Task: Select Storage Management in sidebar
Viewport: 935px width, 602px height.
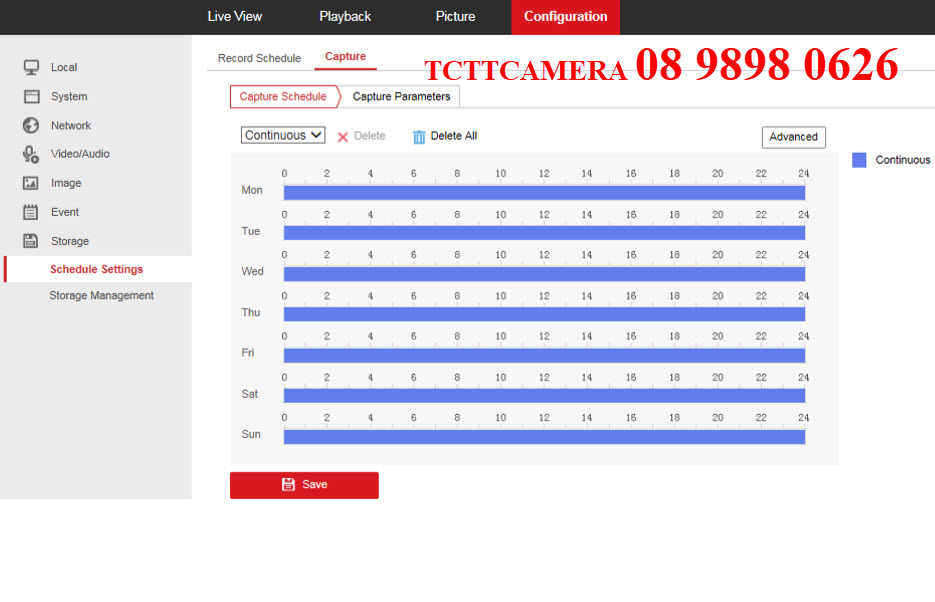Action: [x=101, y=296]
